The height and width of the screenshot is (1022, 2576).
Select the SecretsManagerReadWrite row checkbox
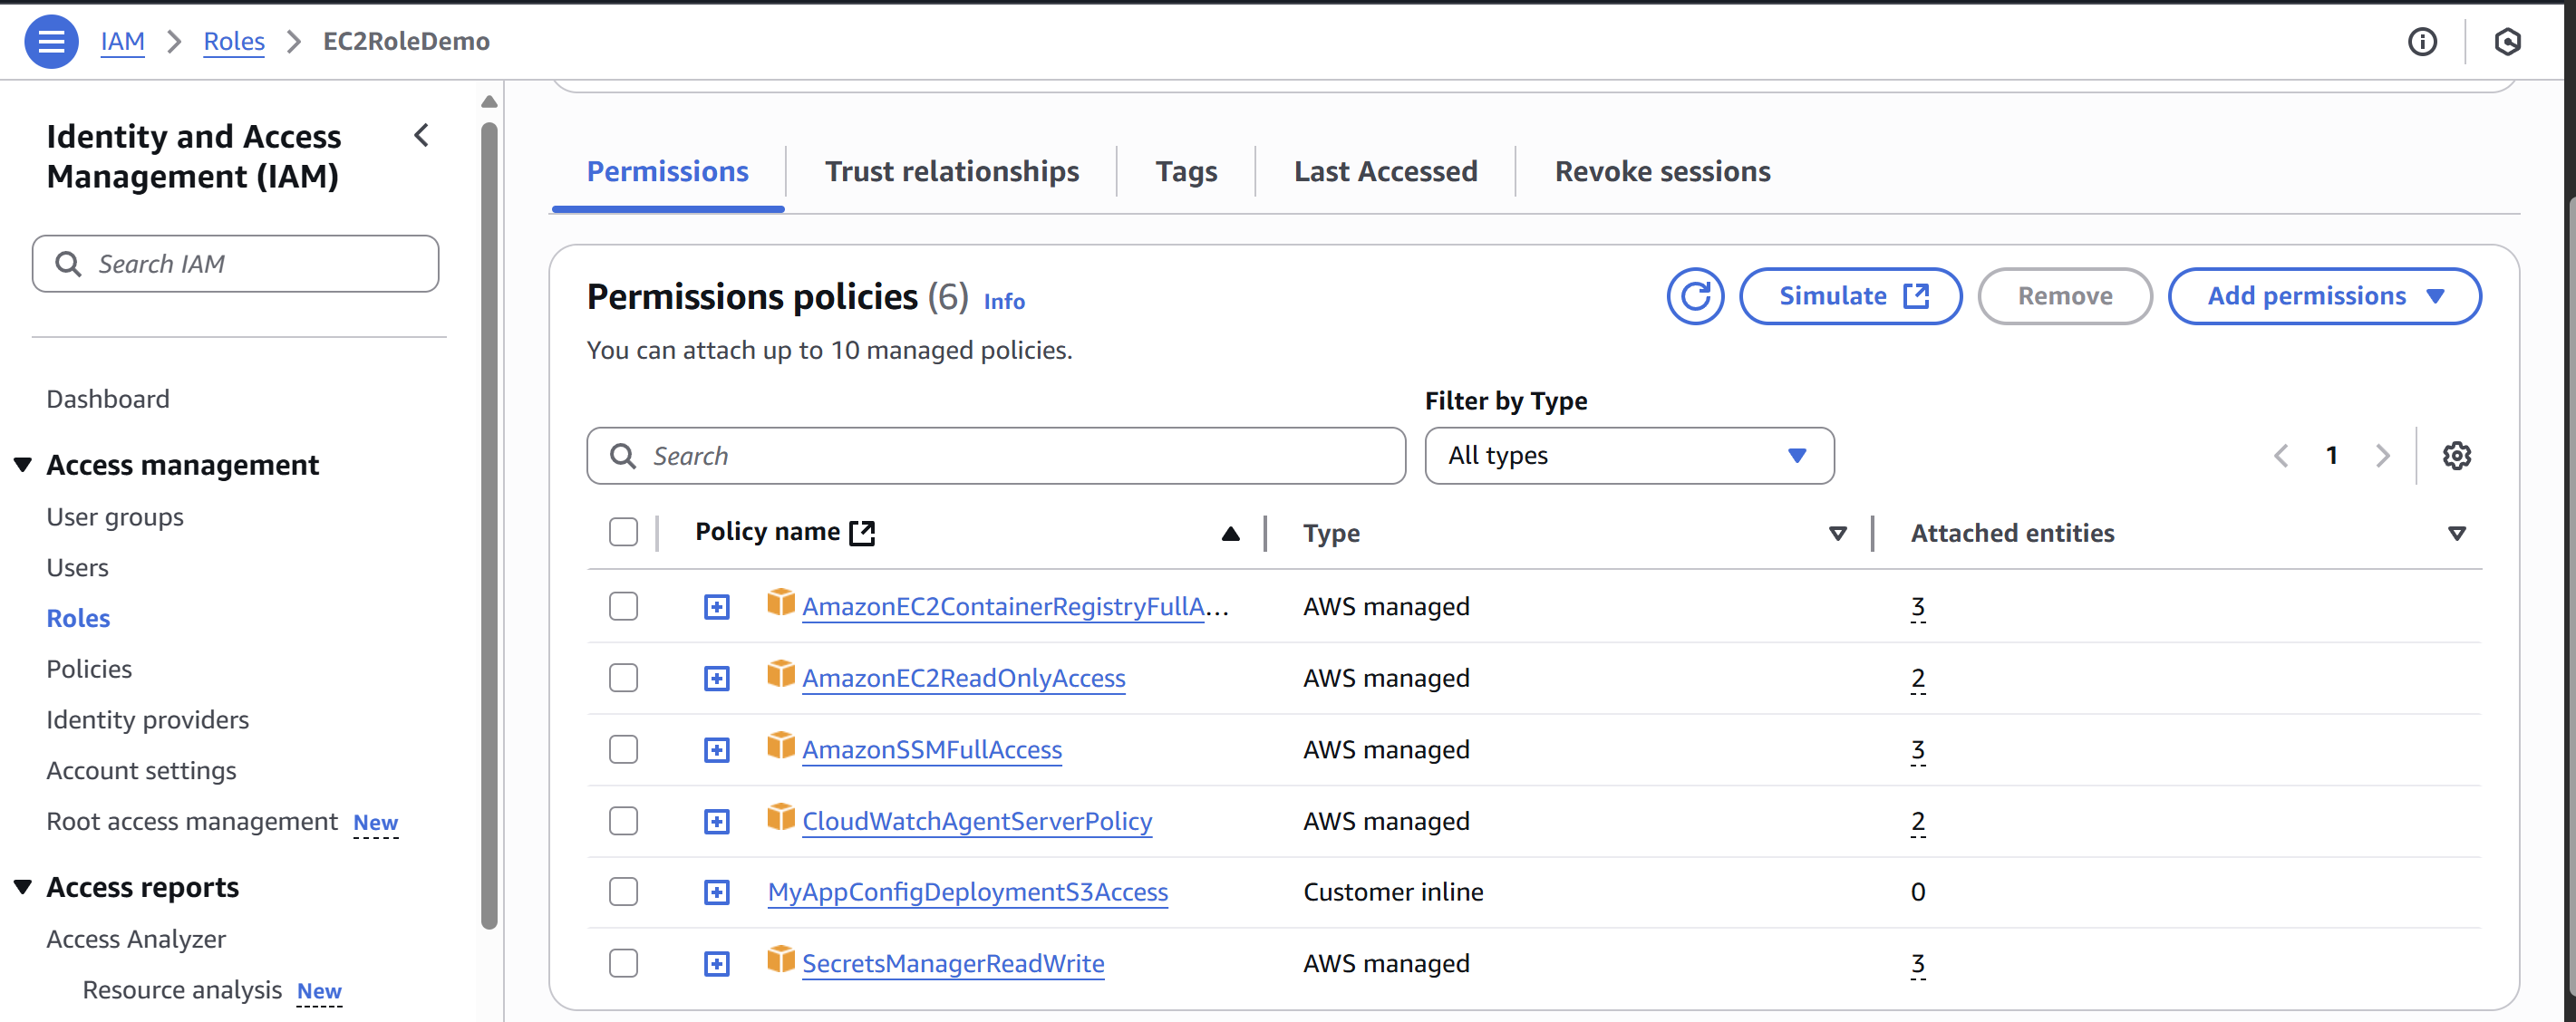pos(623,963)
